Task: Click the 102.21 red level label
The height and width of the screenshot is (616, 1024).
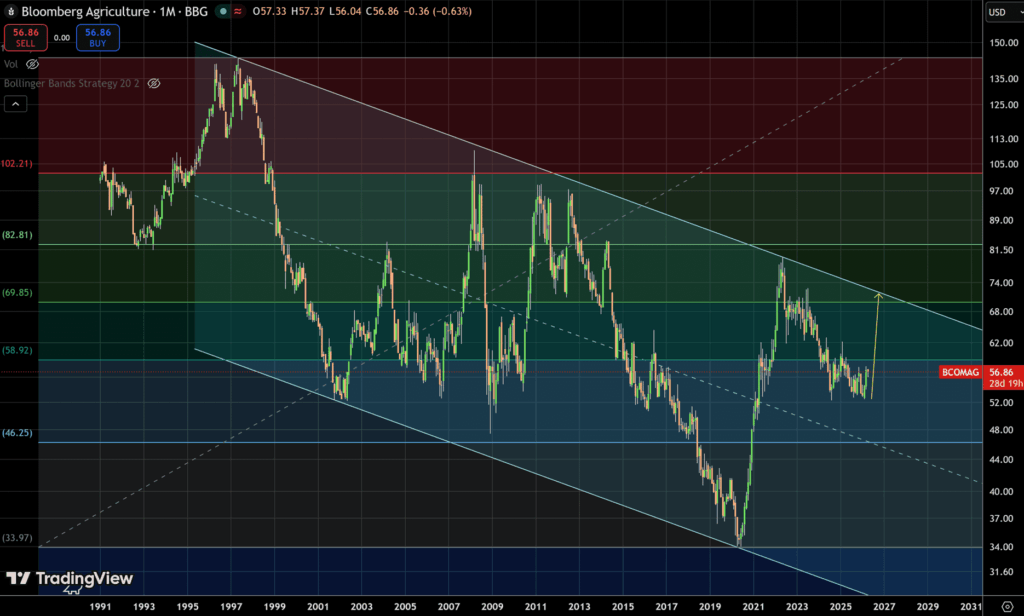Action: pos(17,163)
